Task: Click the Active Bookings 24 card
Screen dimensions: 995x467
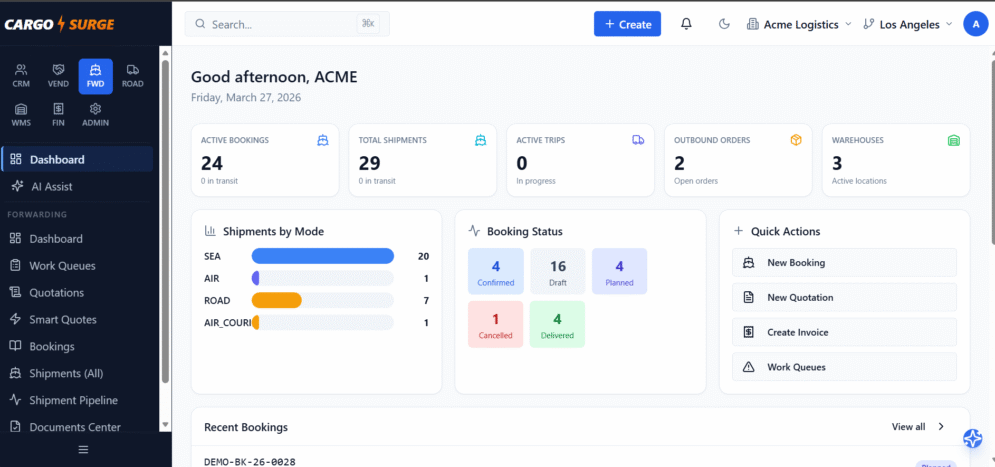Action: (265, 160)
